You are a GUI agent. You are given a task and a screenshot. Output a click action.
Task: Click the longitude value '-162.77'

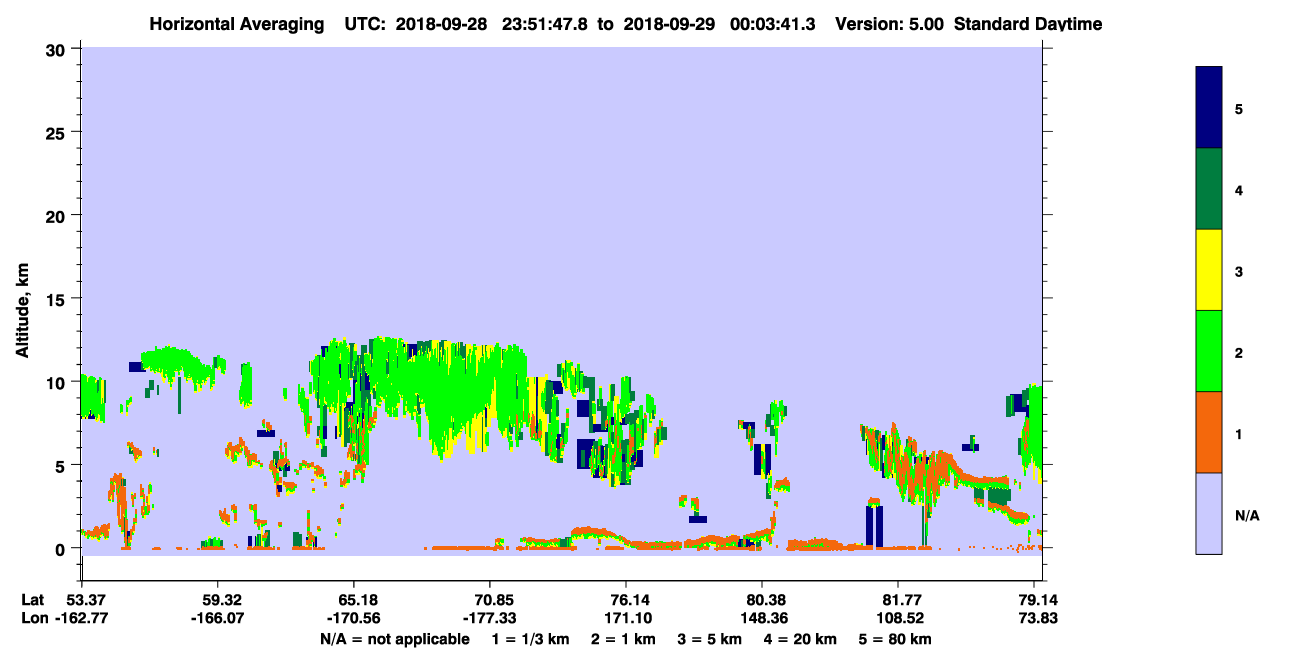(82, 618)
